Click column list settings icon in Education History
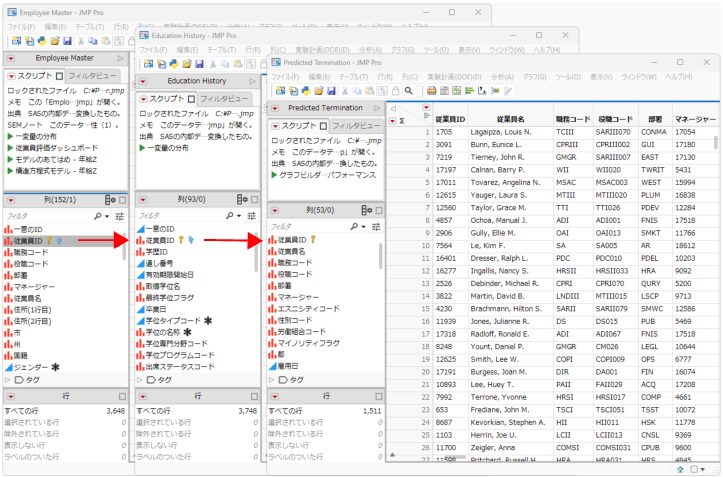Image resolution: width=723 pixels, height=477 pixels. point(242,199)
